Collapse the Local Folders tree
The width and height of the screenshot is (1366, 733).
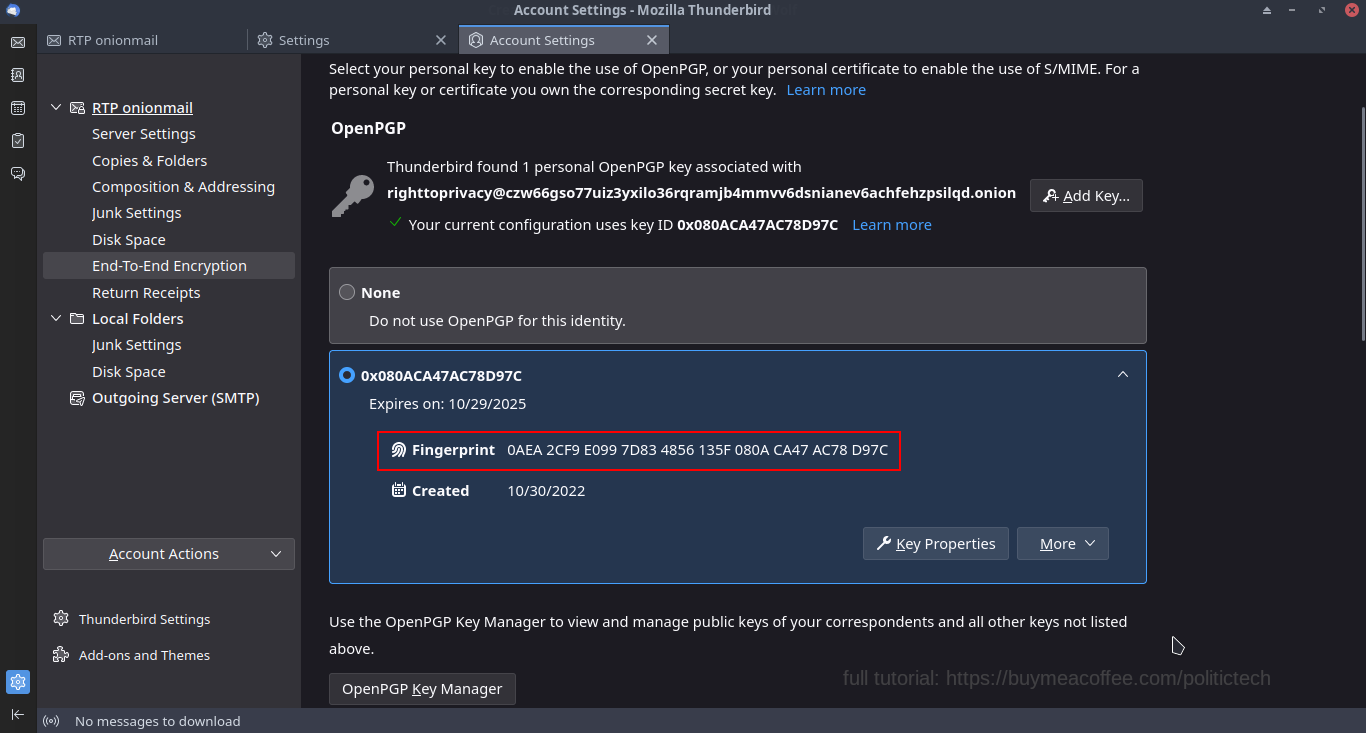pyautogui.click(x=56, y=319)
